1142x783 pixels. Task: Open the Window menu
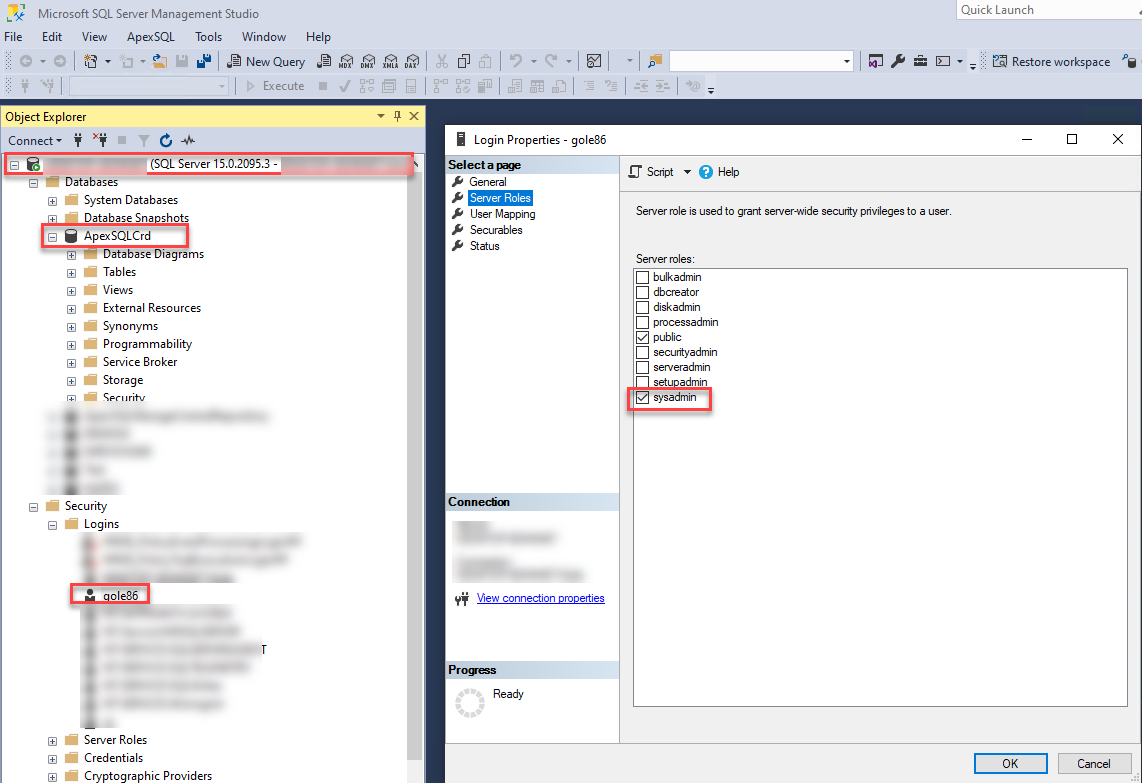coord(264,36)
